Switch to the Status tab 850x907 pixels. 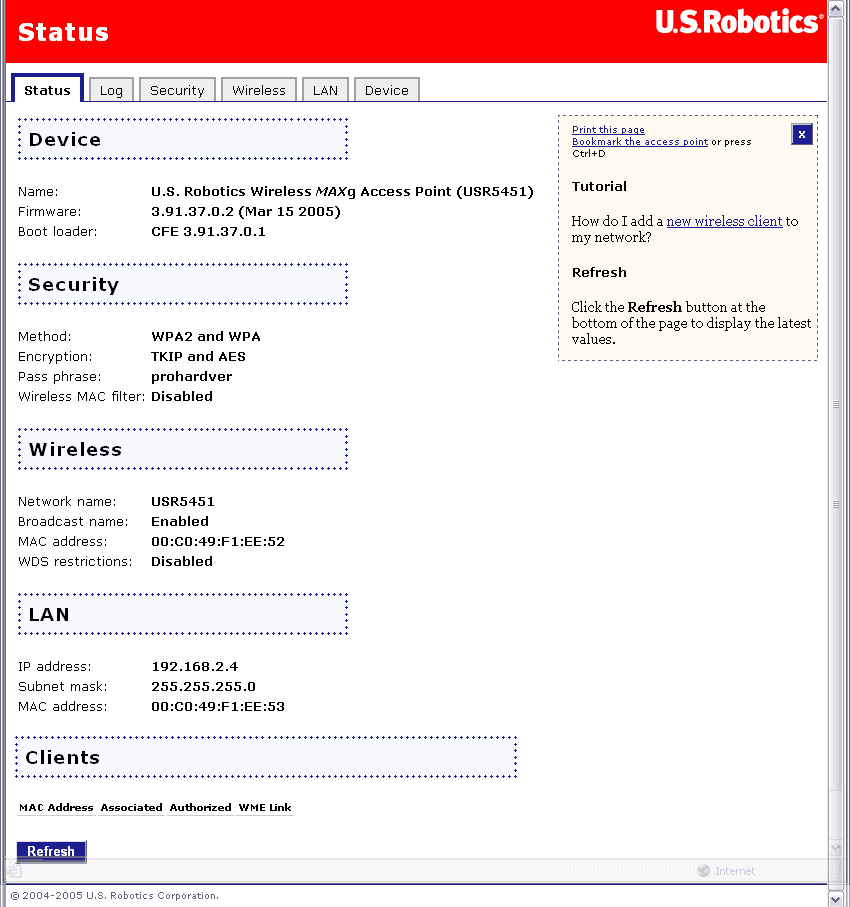[x=47, y=90]
